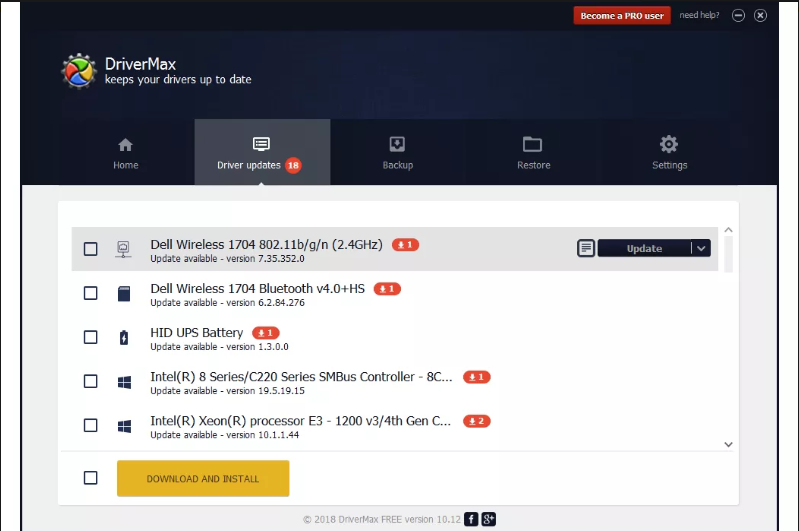The width and height of the screenshot is (799, 531).
Task: Click the red 2 badge on Intel Xeon row
Action: [x=476, y=421]
